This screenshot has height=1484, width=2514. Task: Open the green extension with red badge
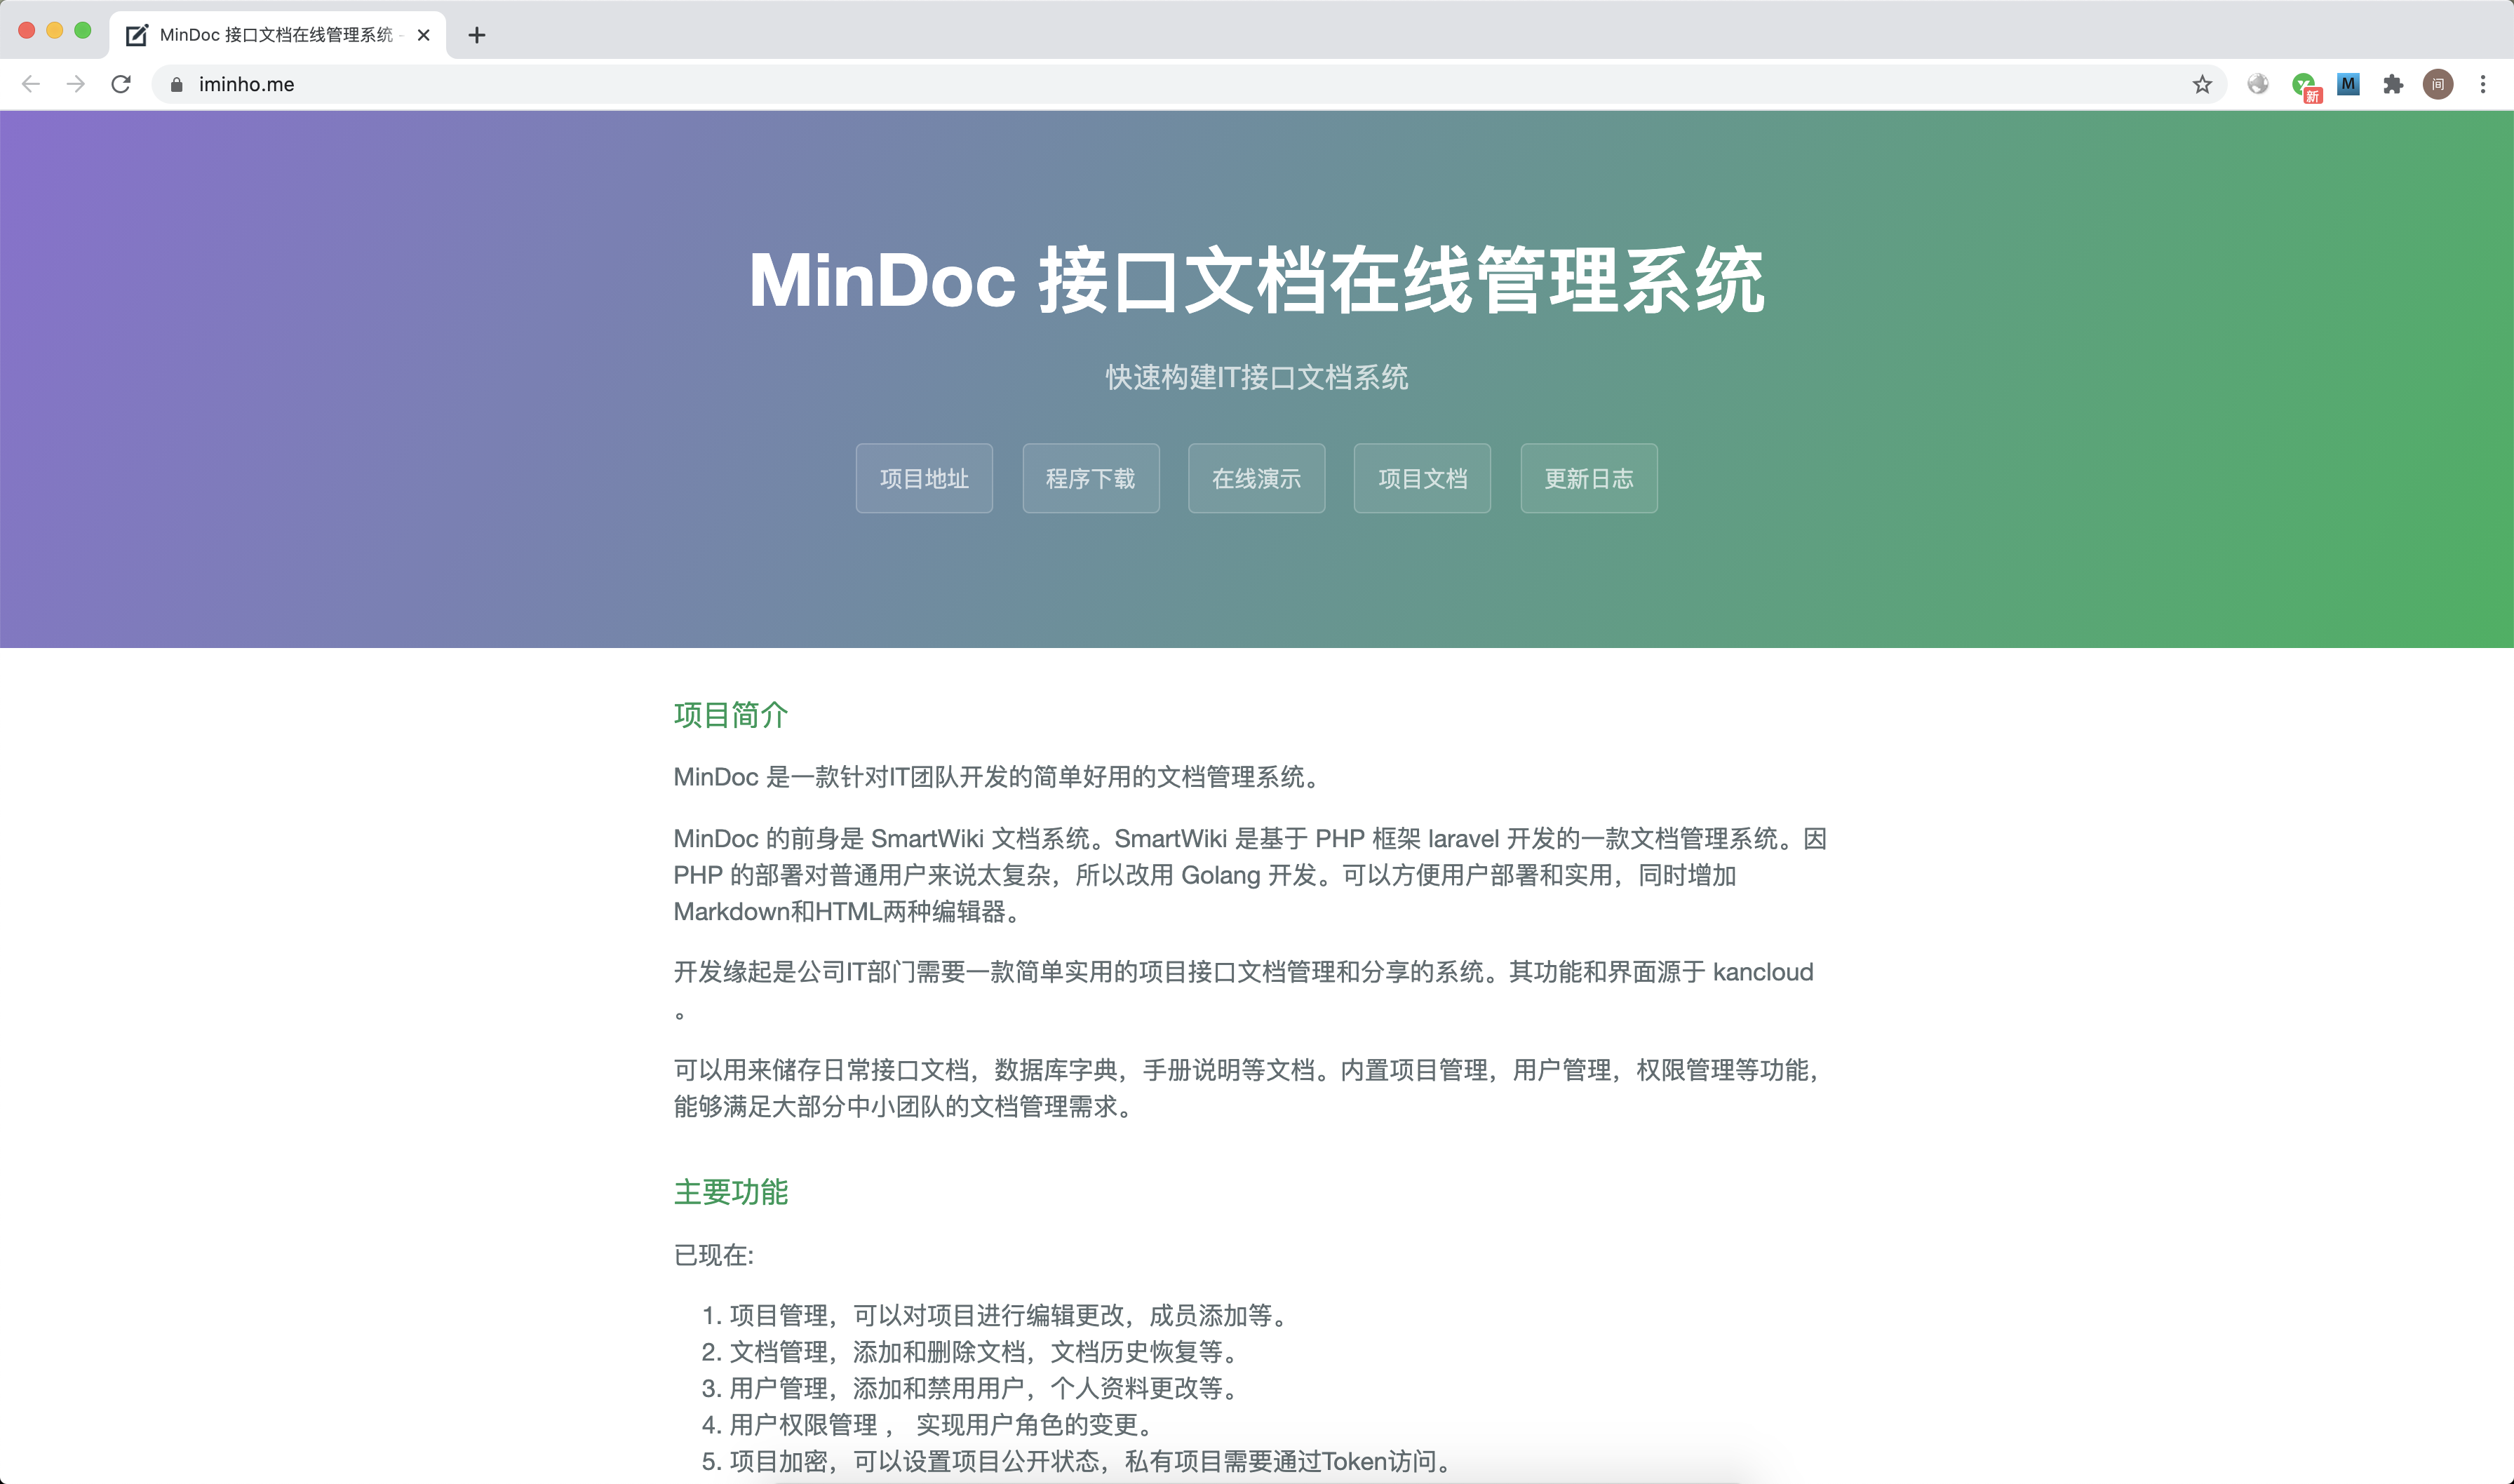2305,86
